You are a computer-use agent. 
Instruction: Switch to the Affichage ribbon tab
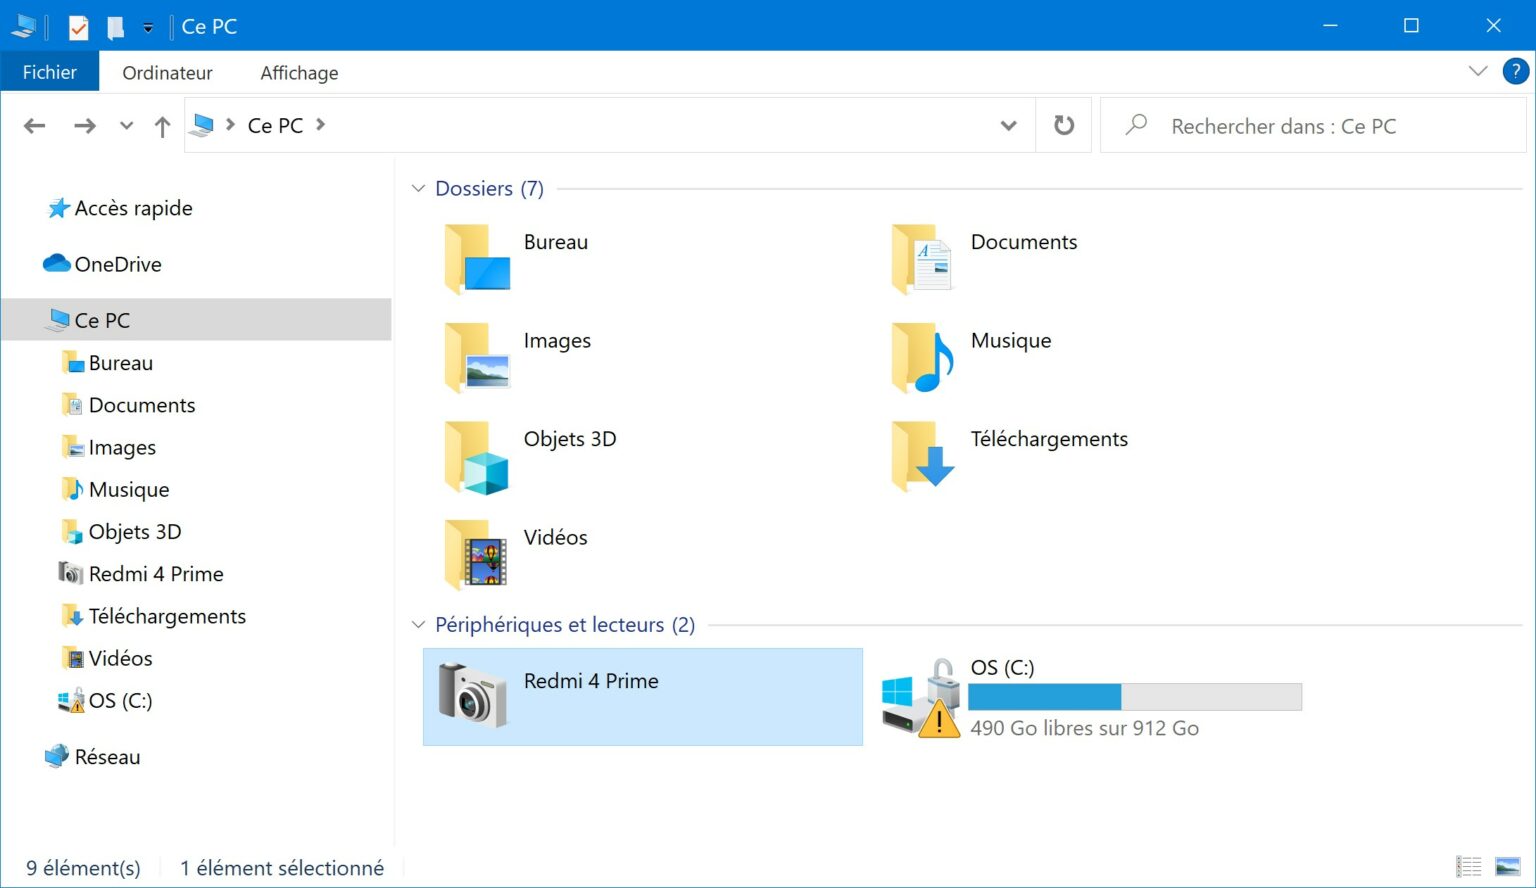click(298, 71)
